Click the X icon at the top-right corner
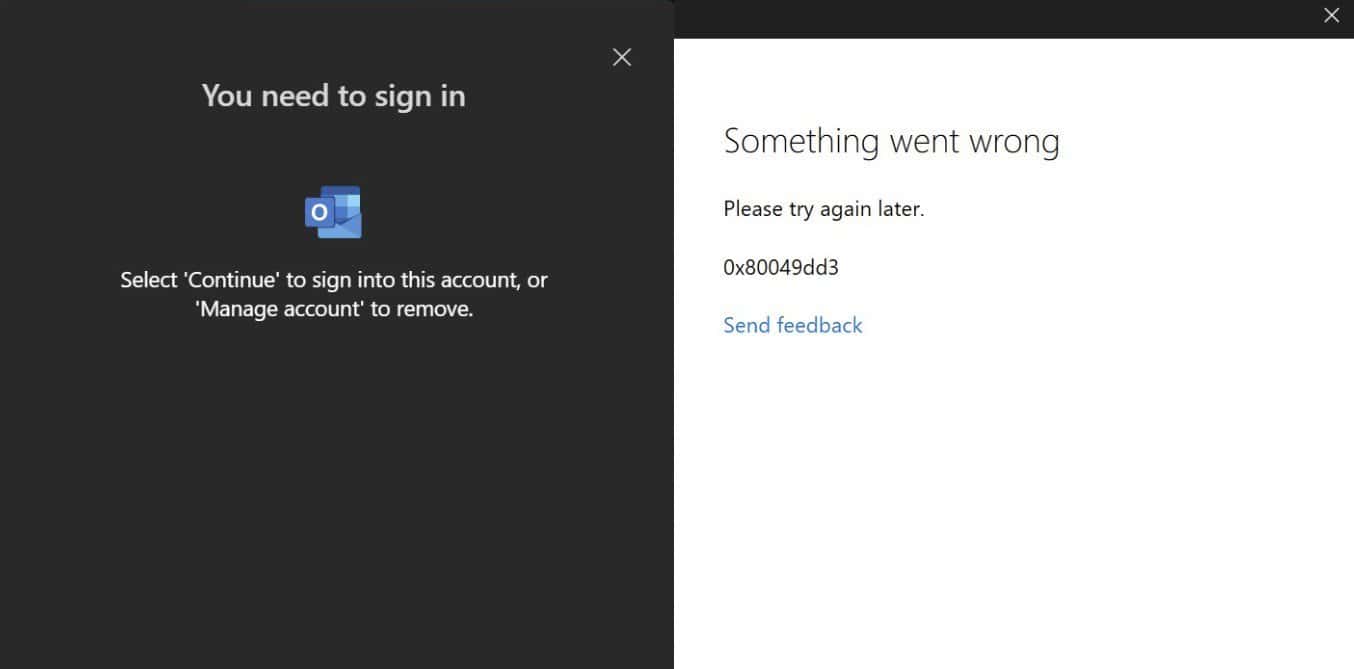The width and height of the screenshot is (1354, 669). click(1331, 15)
